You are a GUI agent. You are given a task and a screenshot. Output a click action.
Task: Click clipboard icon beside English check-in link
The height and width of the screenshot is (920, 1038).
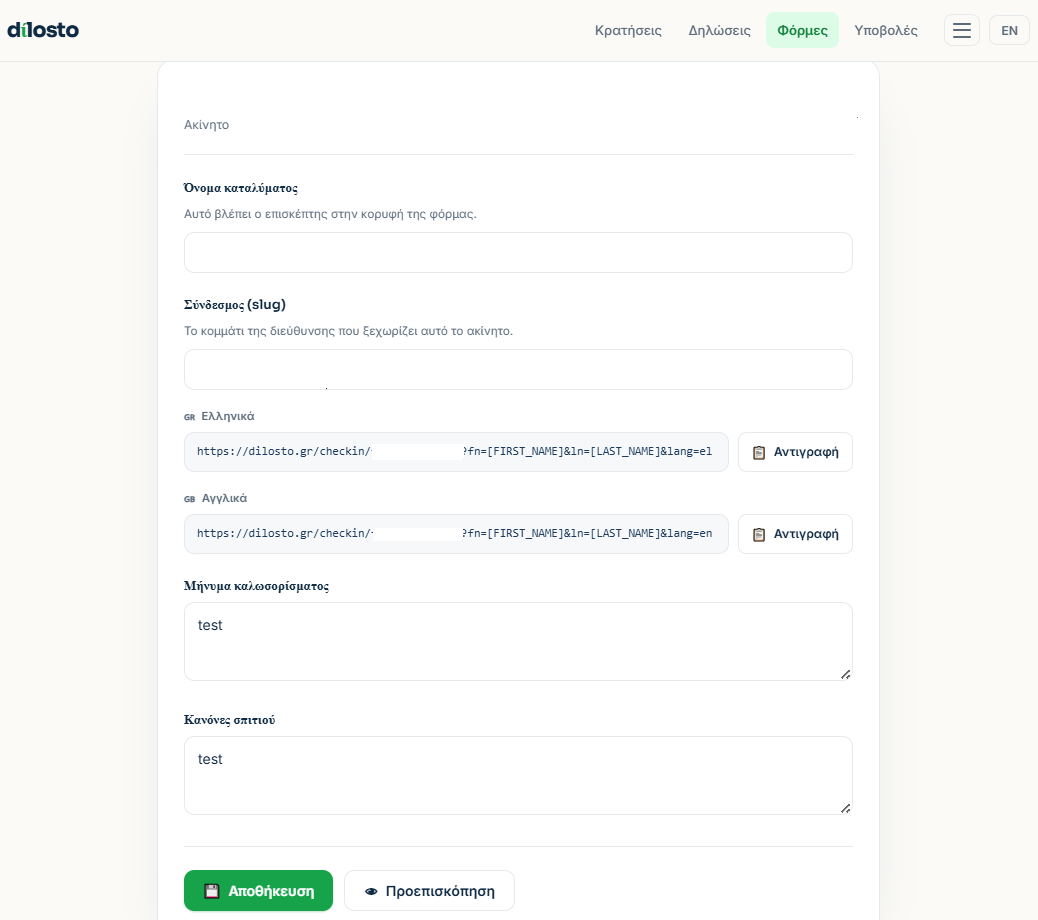[759, 534]
